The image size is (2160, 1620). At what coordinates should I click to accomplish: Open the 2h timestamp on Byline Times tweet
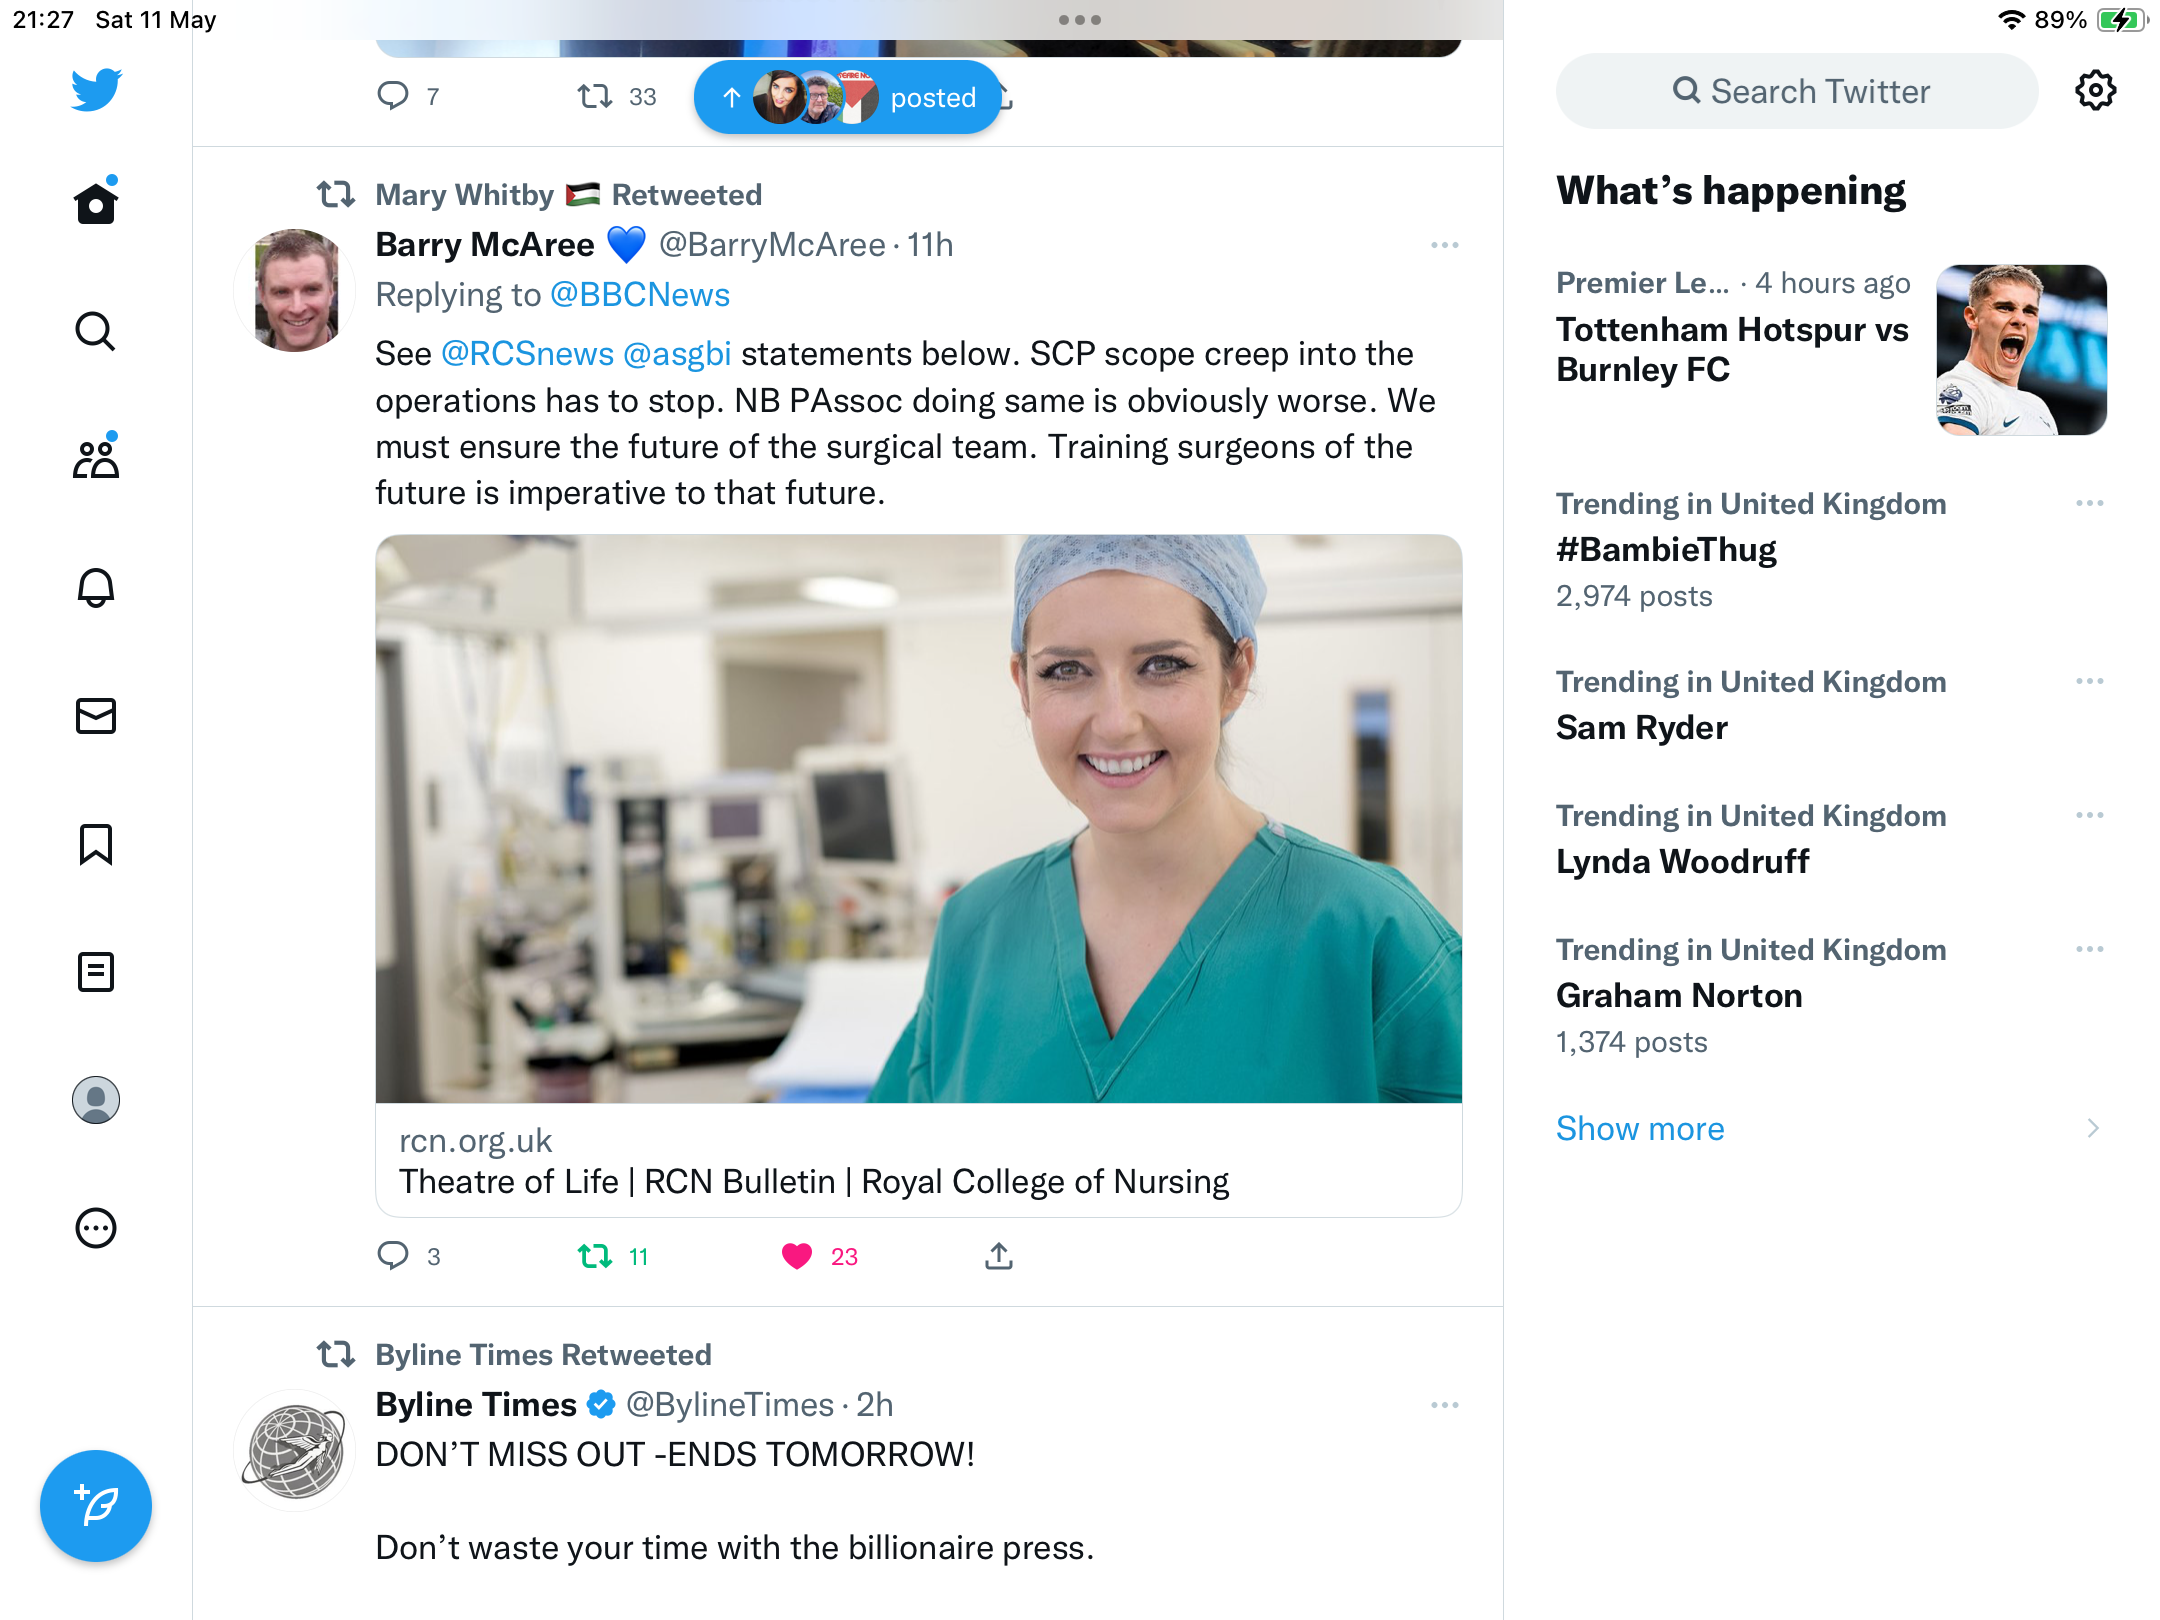click(x=875, y=1405)
